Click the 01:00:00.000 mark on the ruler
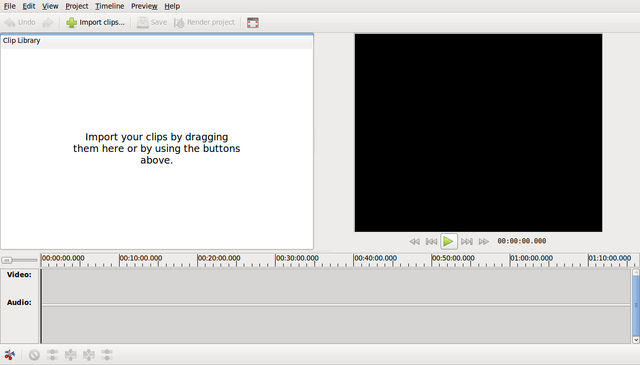 coord(531,258)
